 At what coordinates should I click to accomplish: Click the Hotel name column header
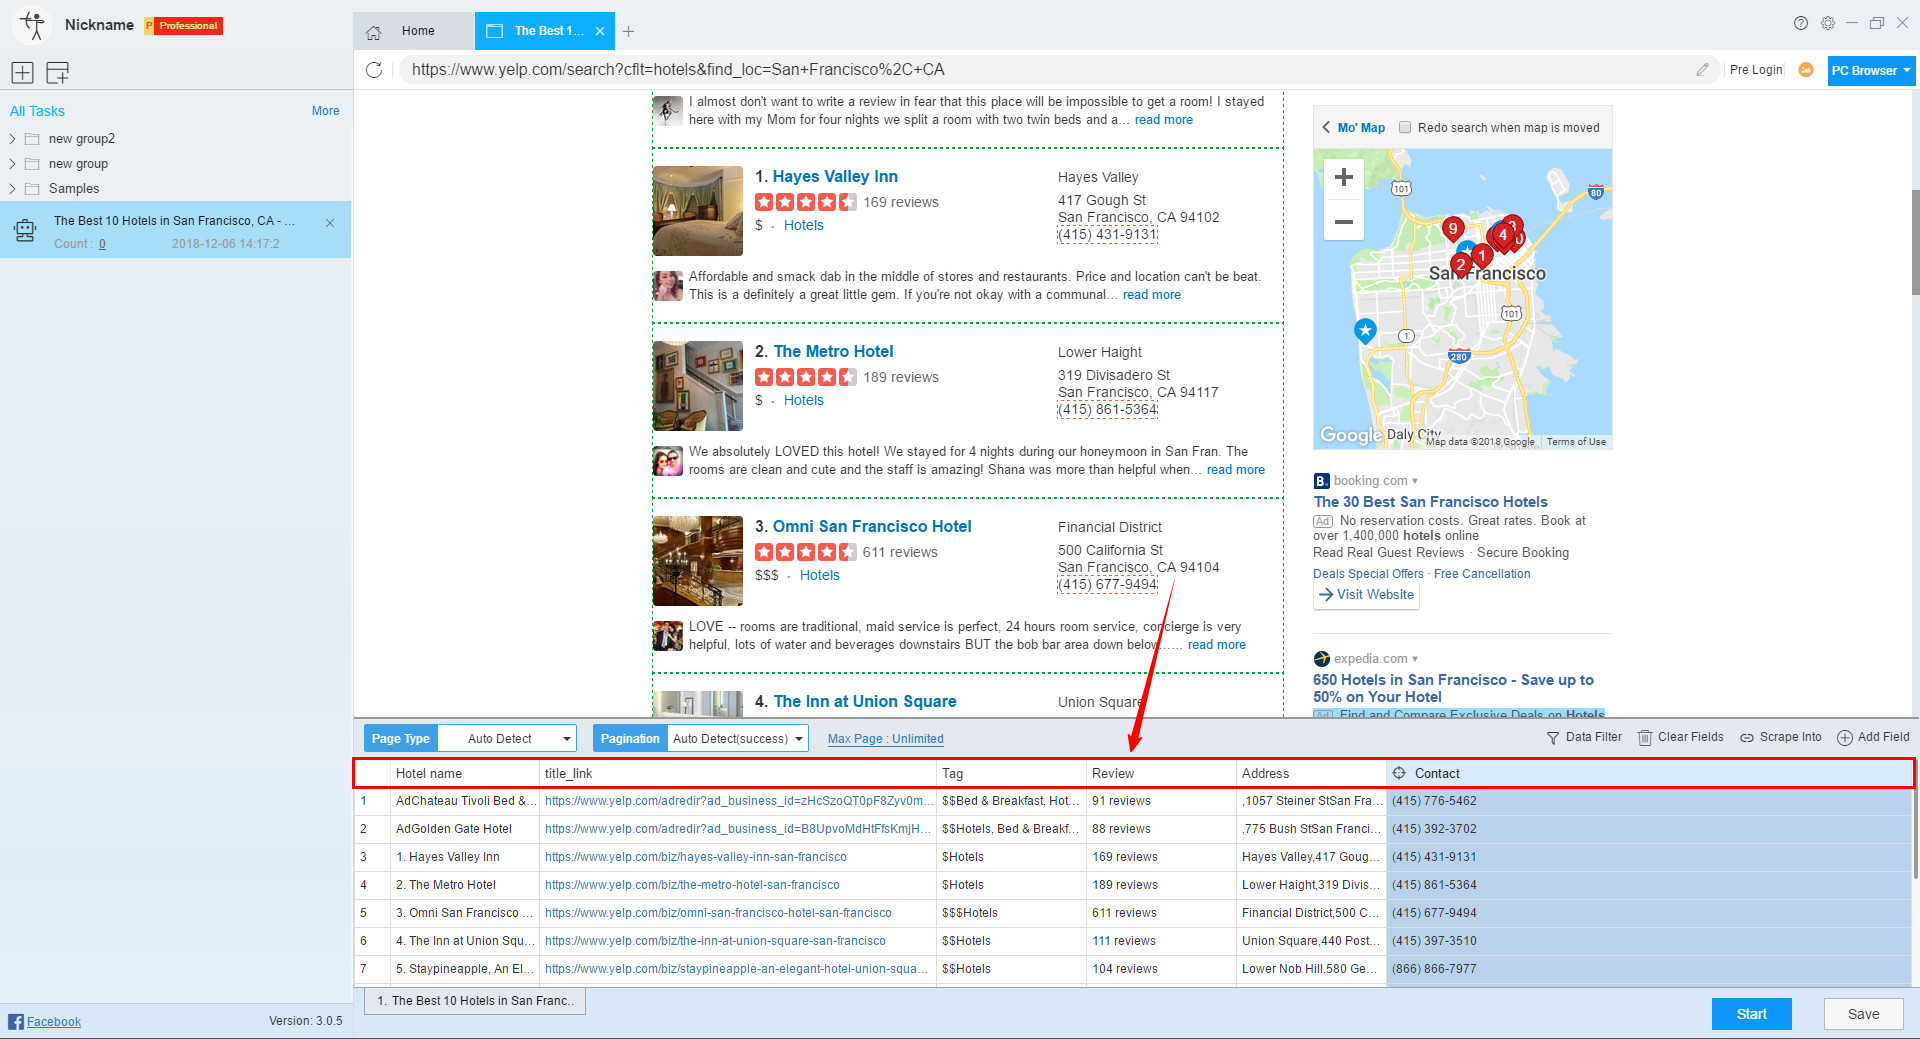(465, 773)
